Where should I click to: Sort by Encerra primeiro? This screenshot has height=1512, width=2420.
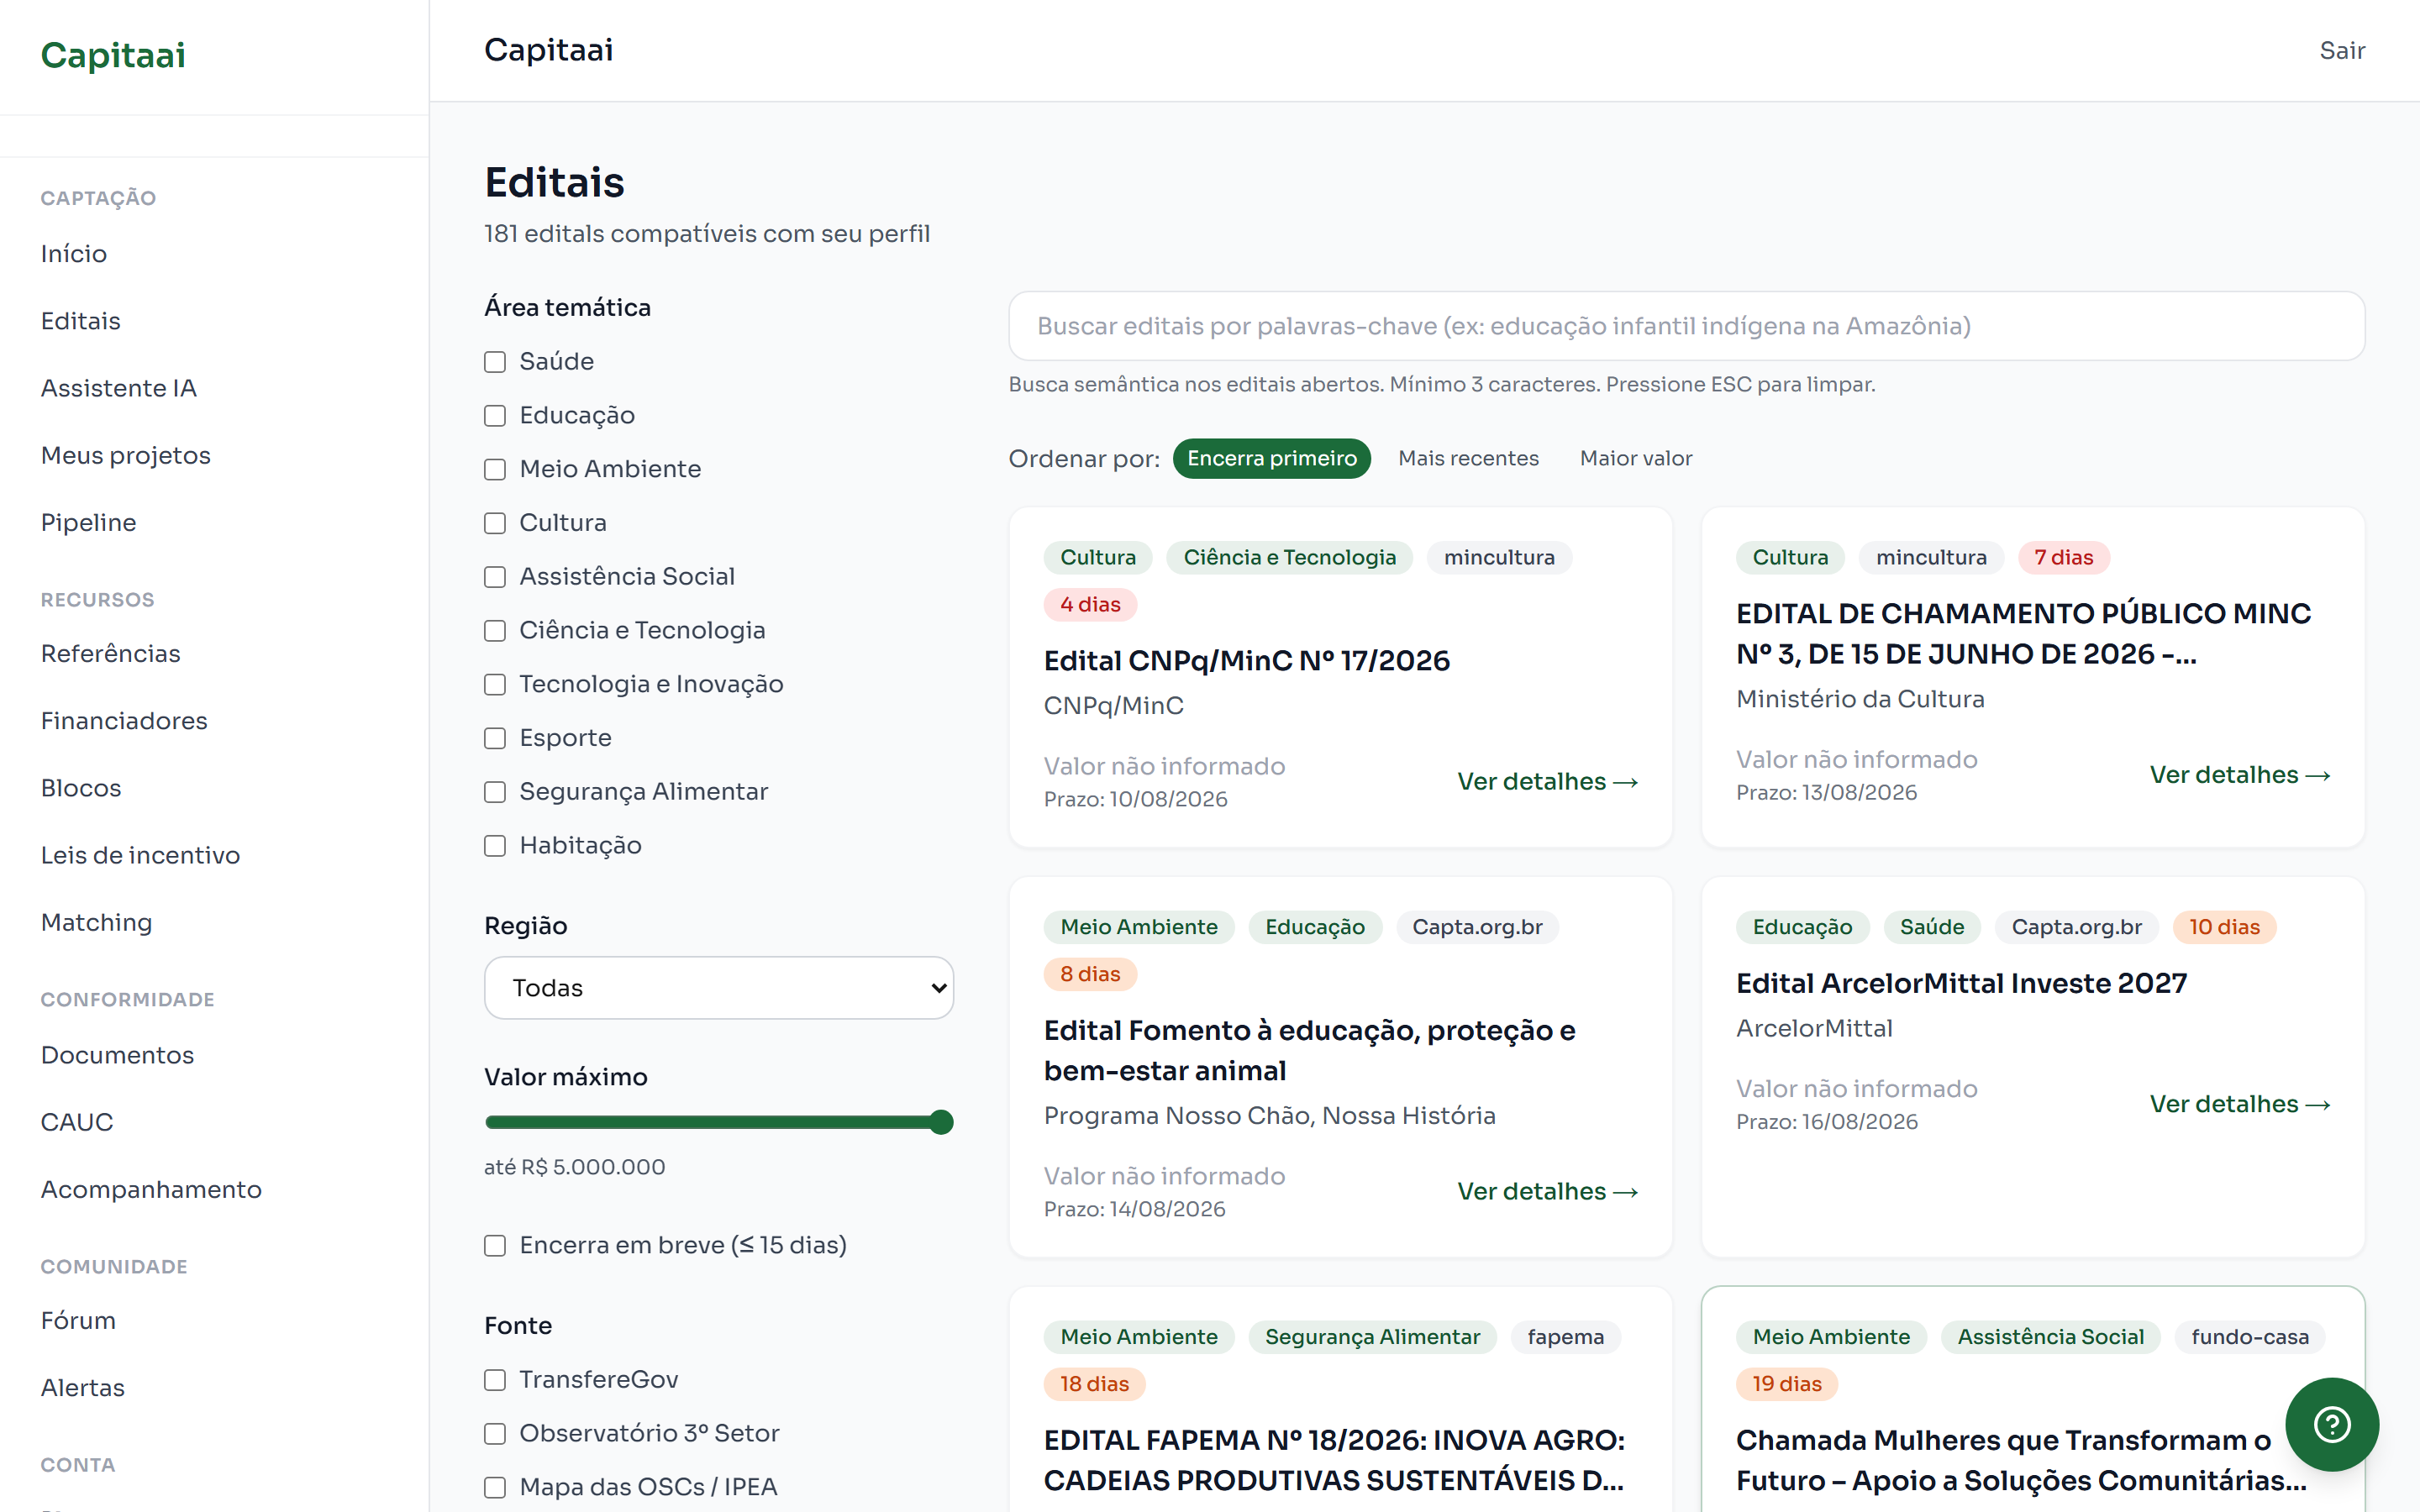point(1272,458)
